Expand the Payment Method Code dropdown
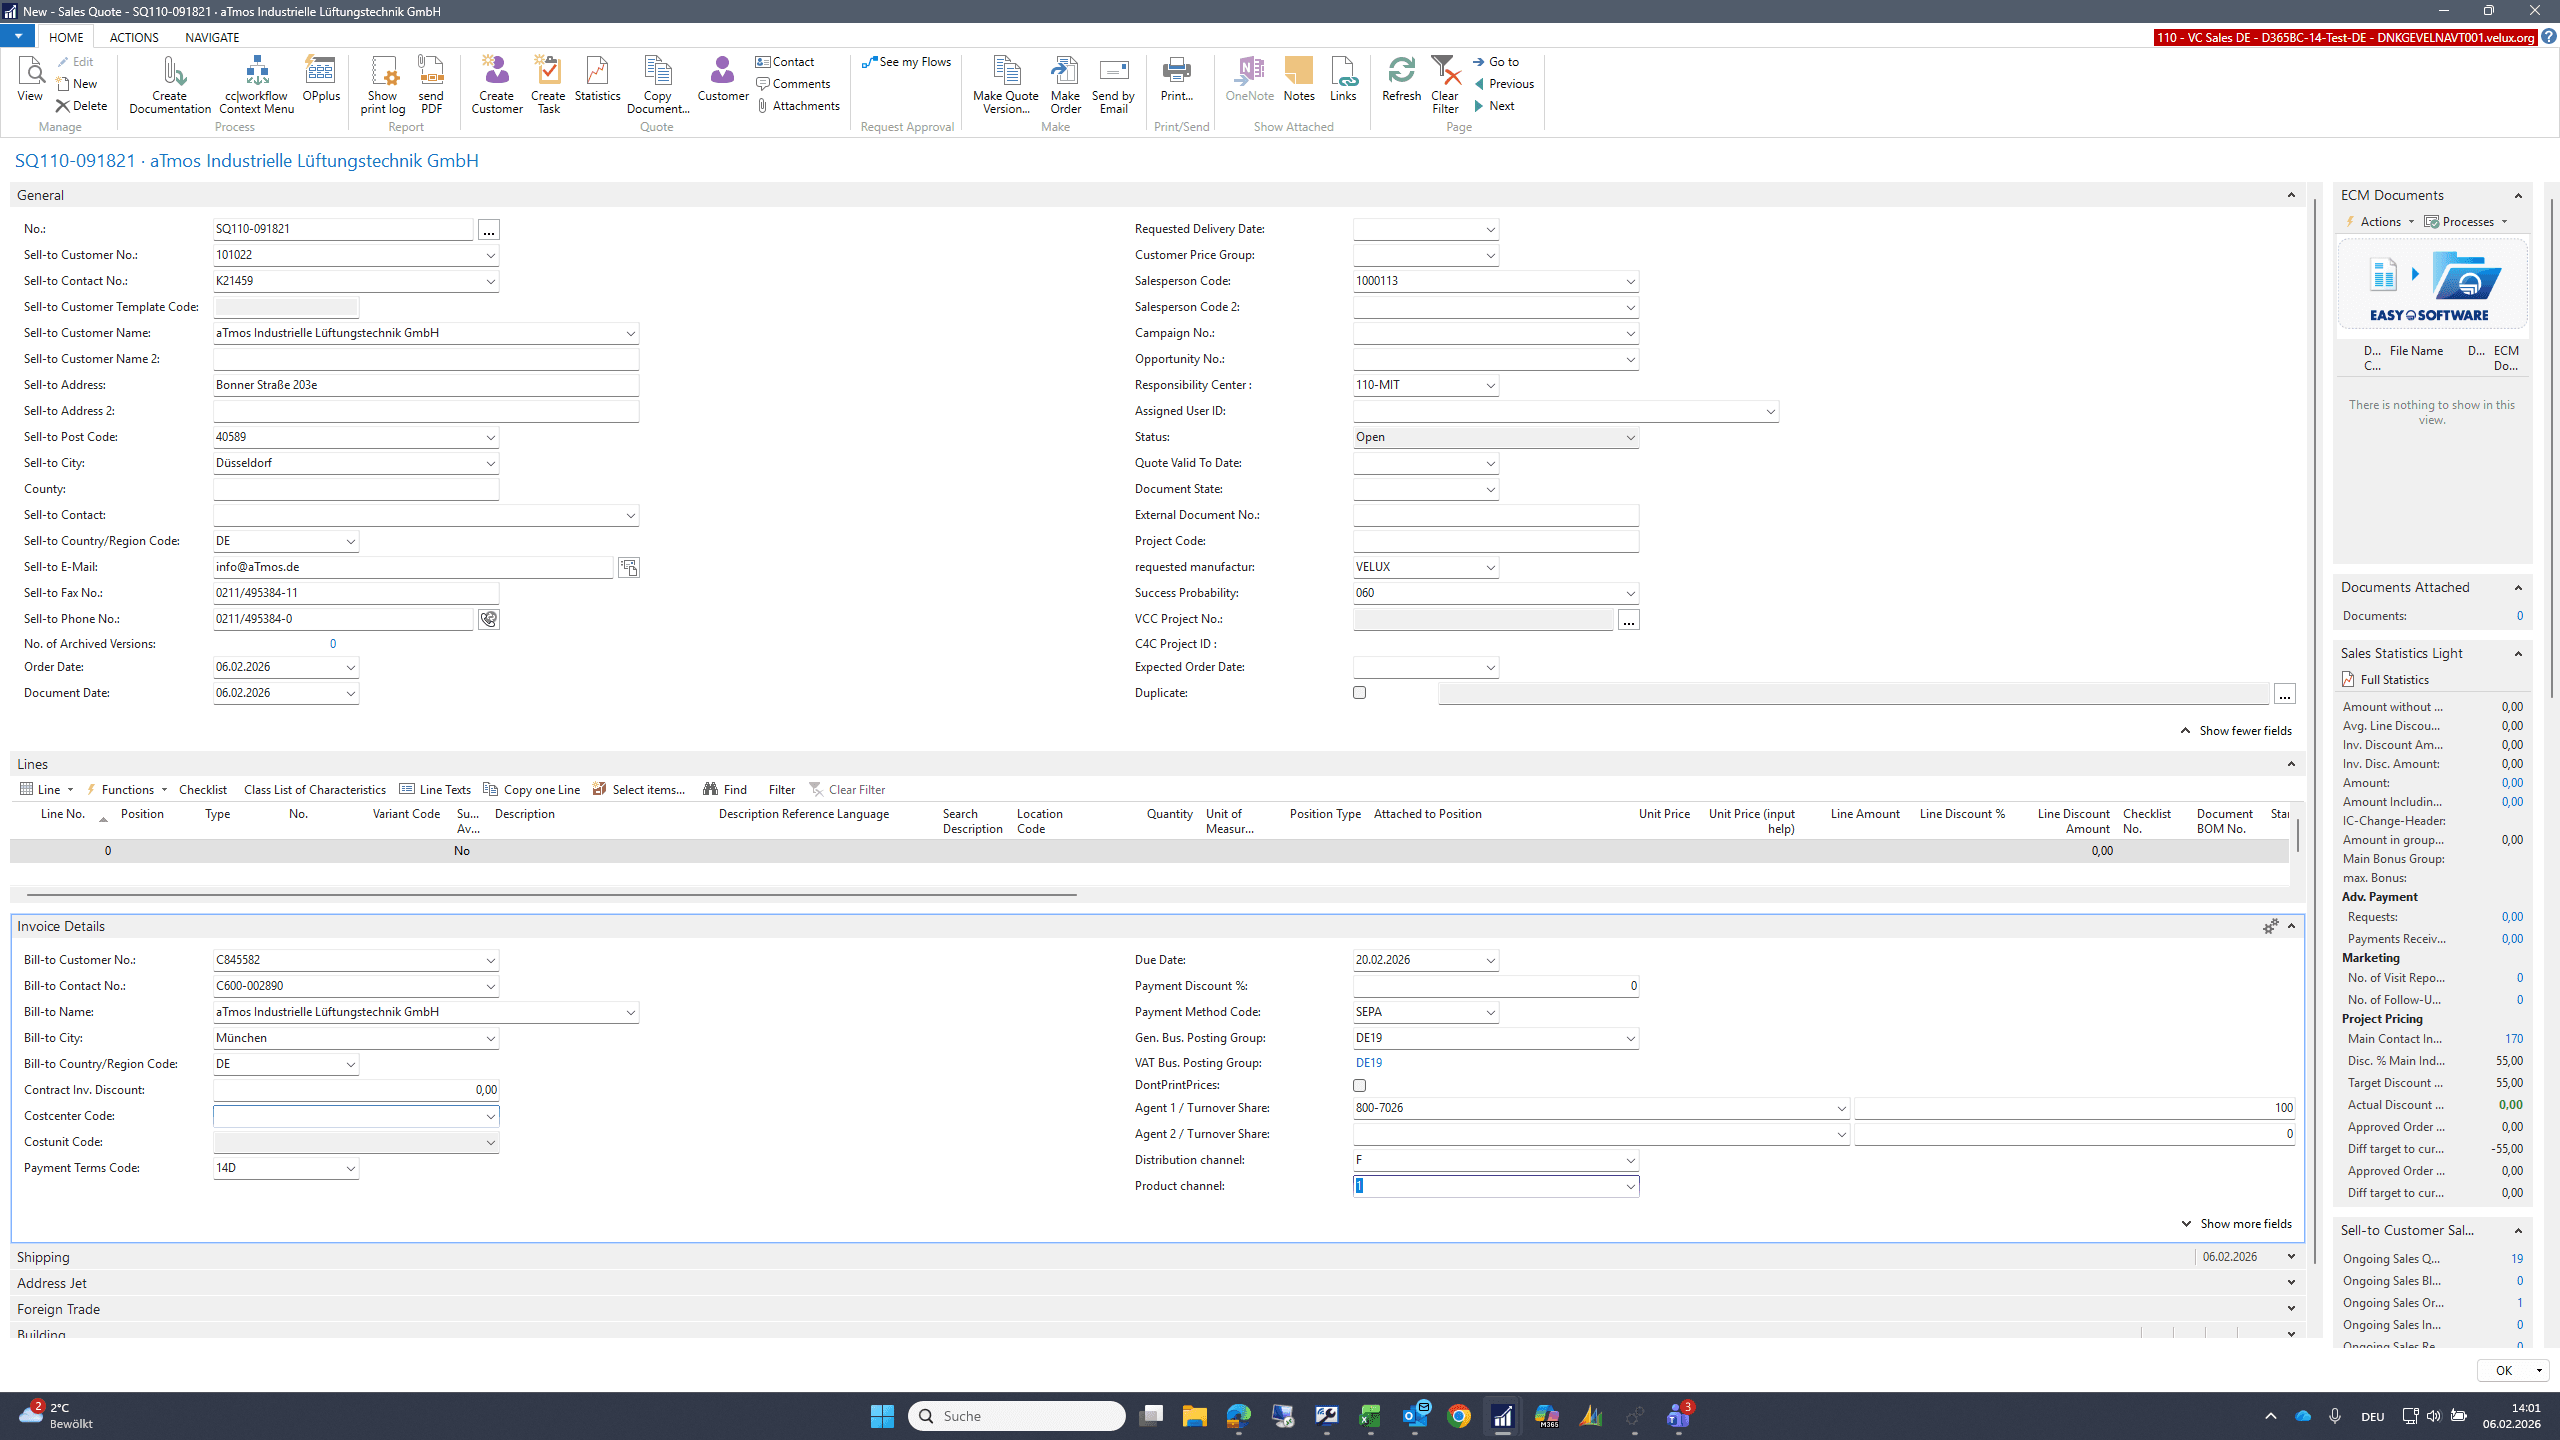The image size is (2560, 1440). pyautogui.click(x=1489, y=1012)
